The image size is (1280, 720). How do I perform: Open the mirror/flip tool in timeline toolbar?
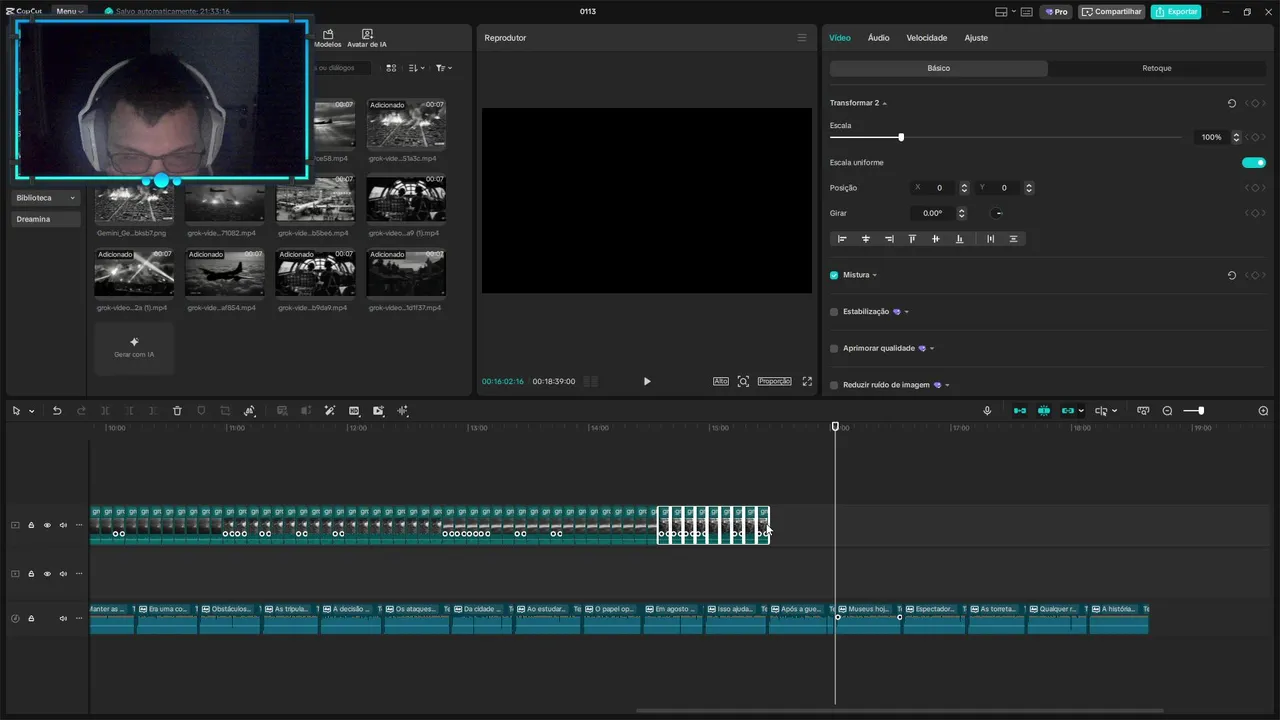tap(249, 411)
